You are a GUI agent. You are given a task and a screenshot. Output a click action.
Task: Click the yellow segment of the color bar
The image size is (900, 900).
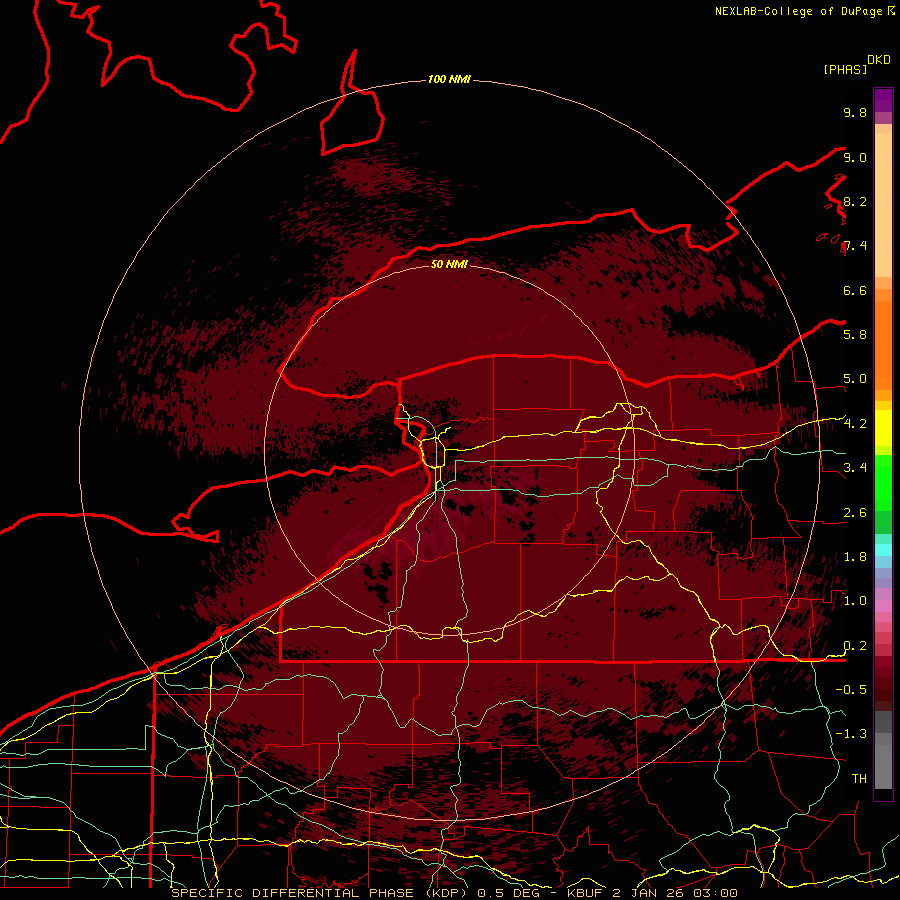[883, 428]
